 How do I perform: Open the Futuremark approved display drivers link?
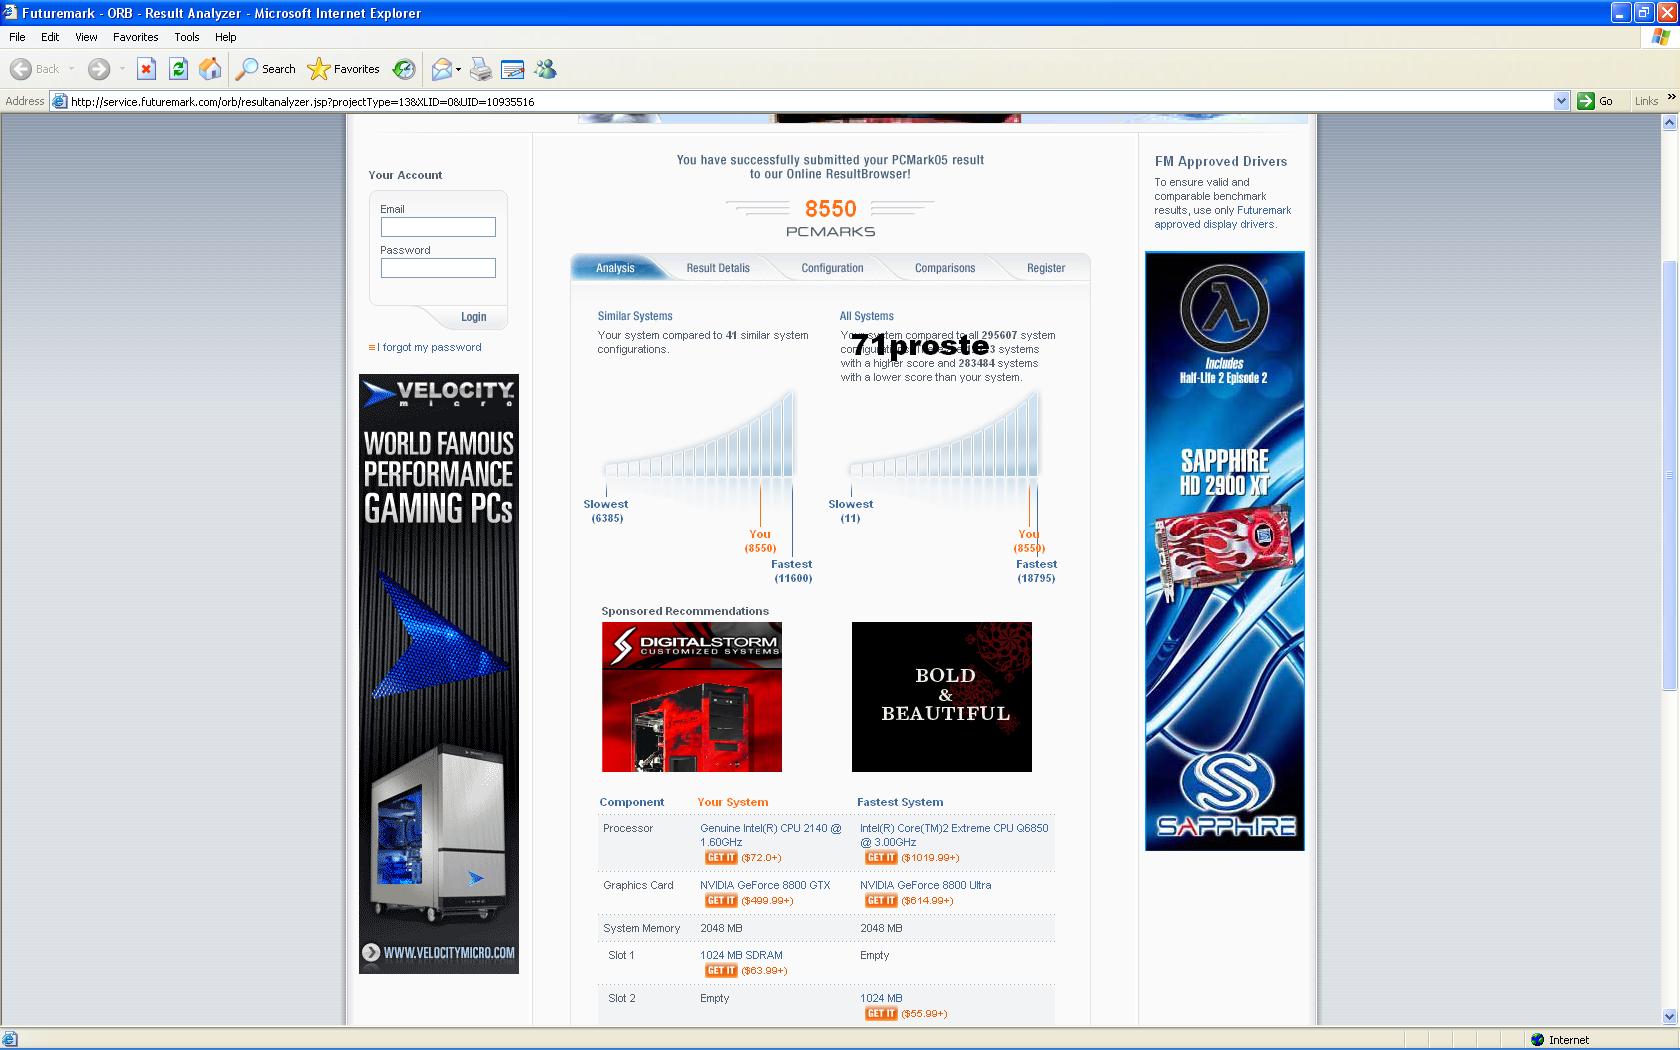(x=1223, y=217)
